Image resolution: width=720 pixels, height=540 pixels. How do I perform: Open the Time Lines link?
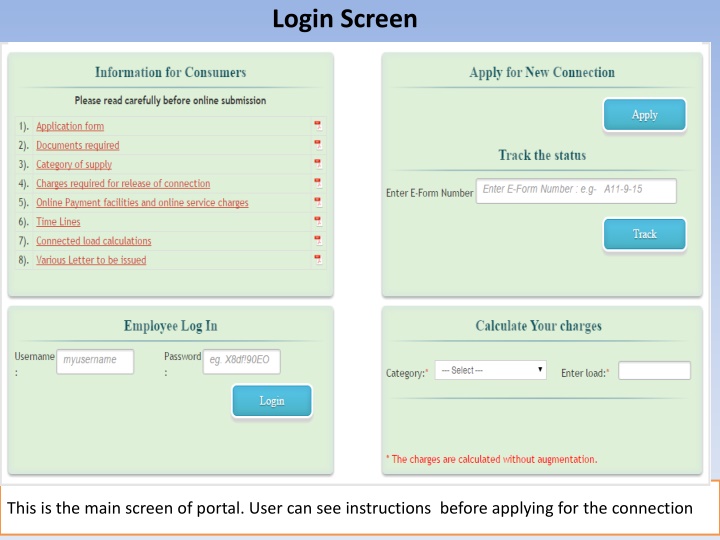[58, 222]
